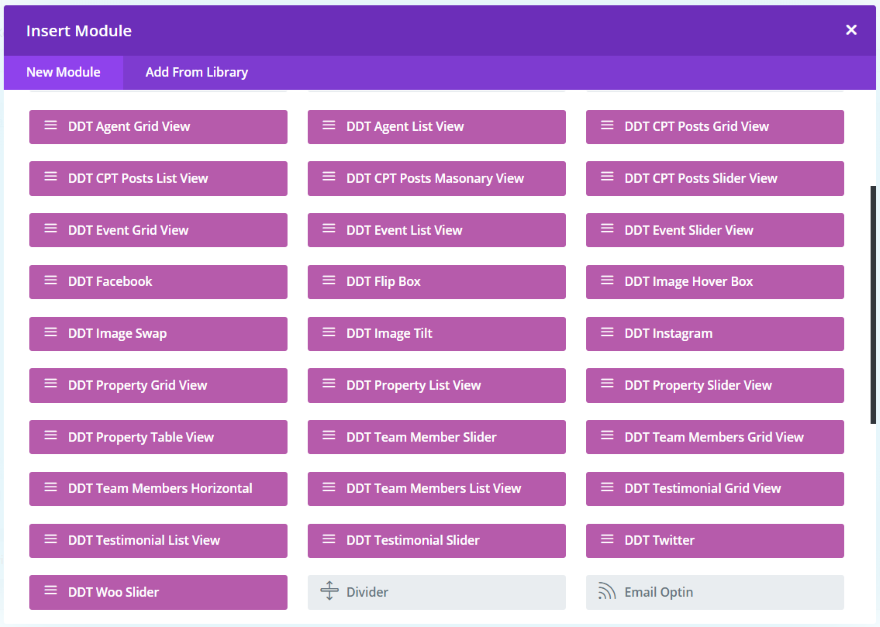Add the DDT Image Swap module
The image size is (880, 627).
tap(158, 333)
